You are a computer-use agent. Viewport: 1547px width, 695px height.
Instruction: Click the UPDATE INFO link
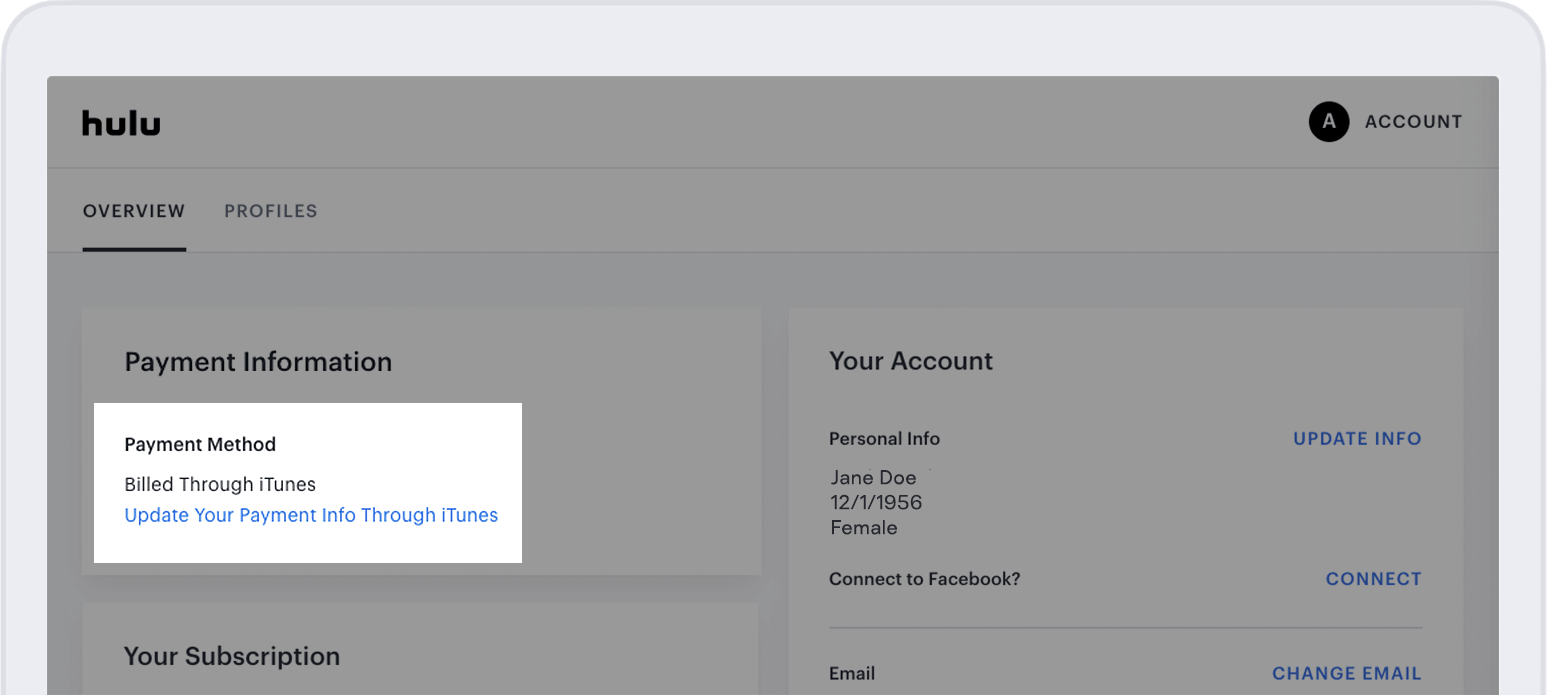pos(1357,439)
